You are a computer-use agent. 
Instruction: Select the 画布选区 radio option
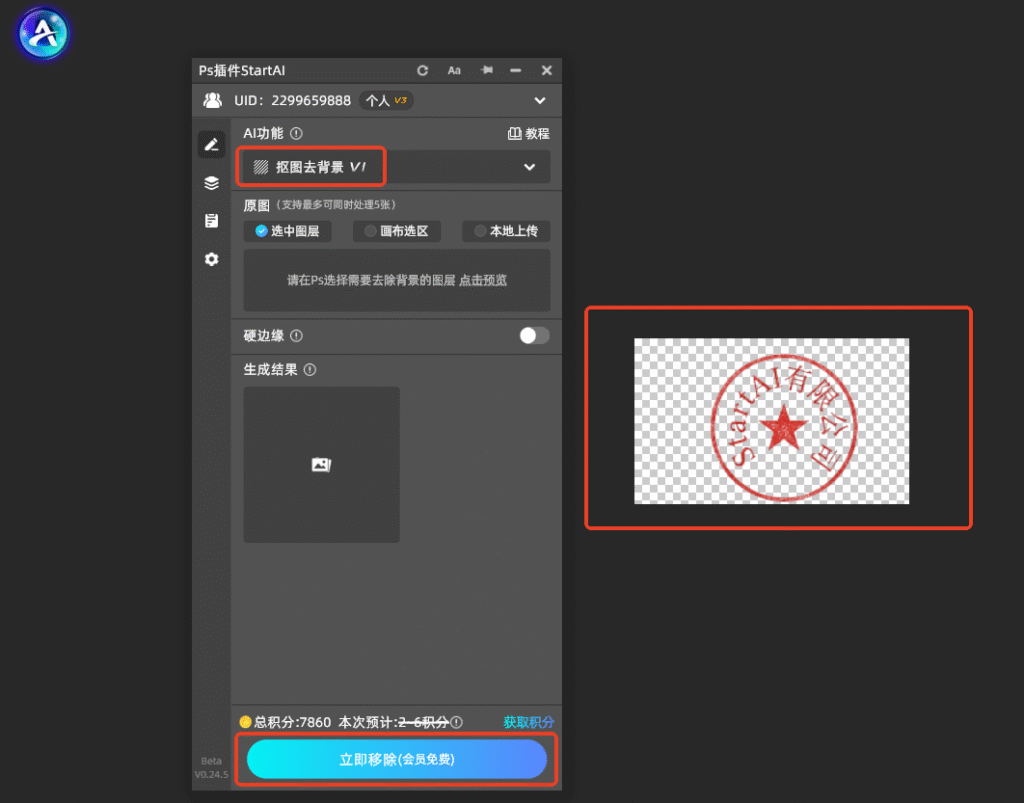click(x=396, y=231)
